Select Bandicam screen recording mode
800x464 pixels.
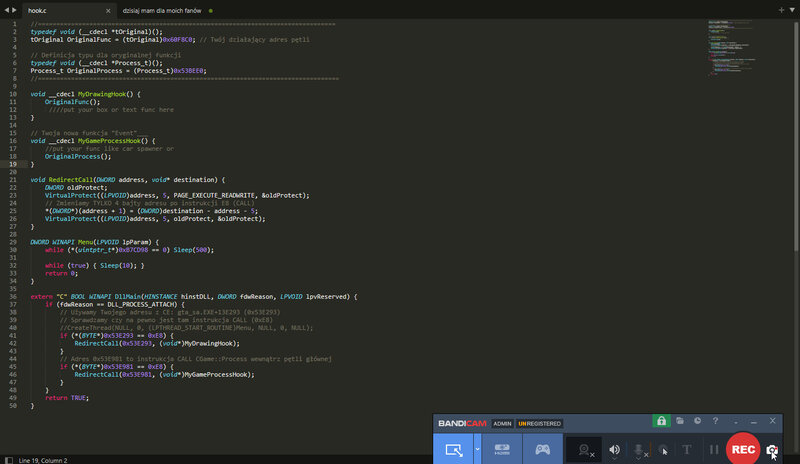[x=453, y=450]
